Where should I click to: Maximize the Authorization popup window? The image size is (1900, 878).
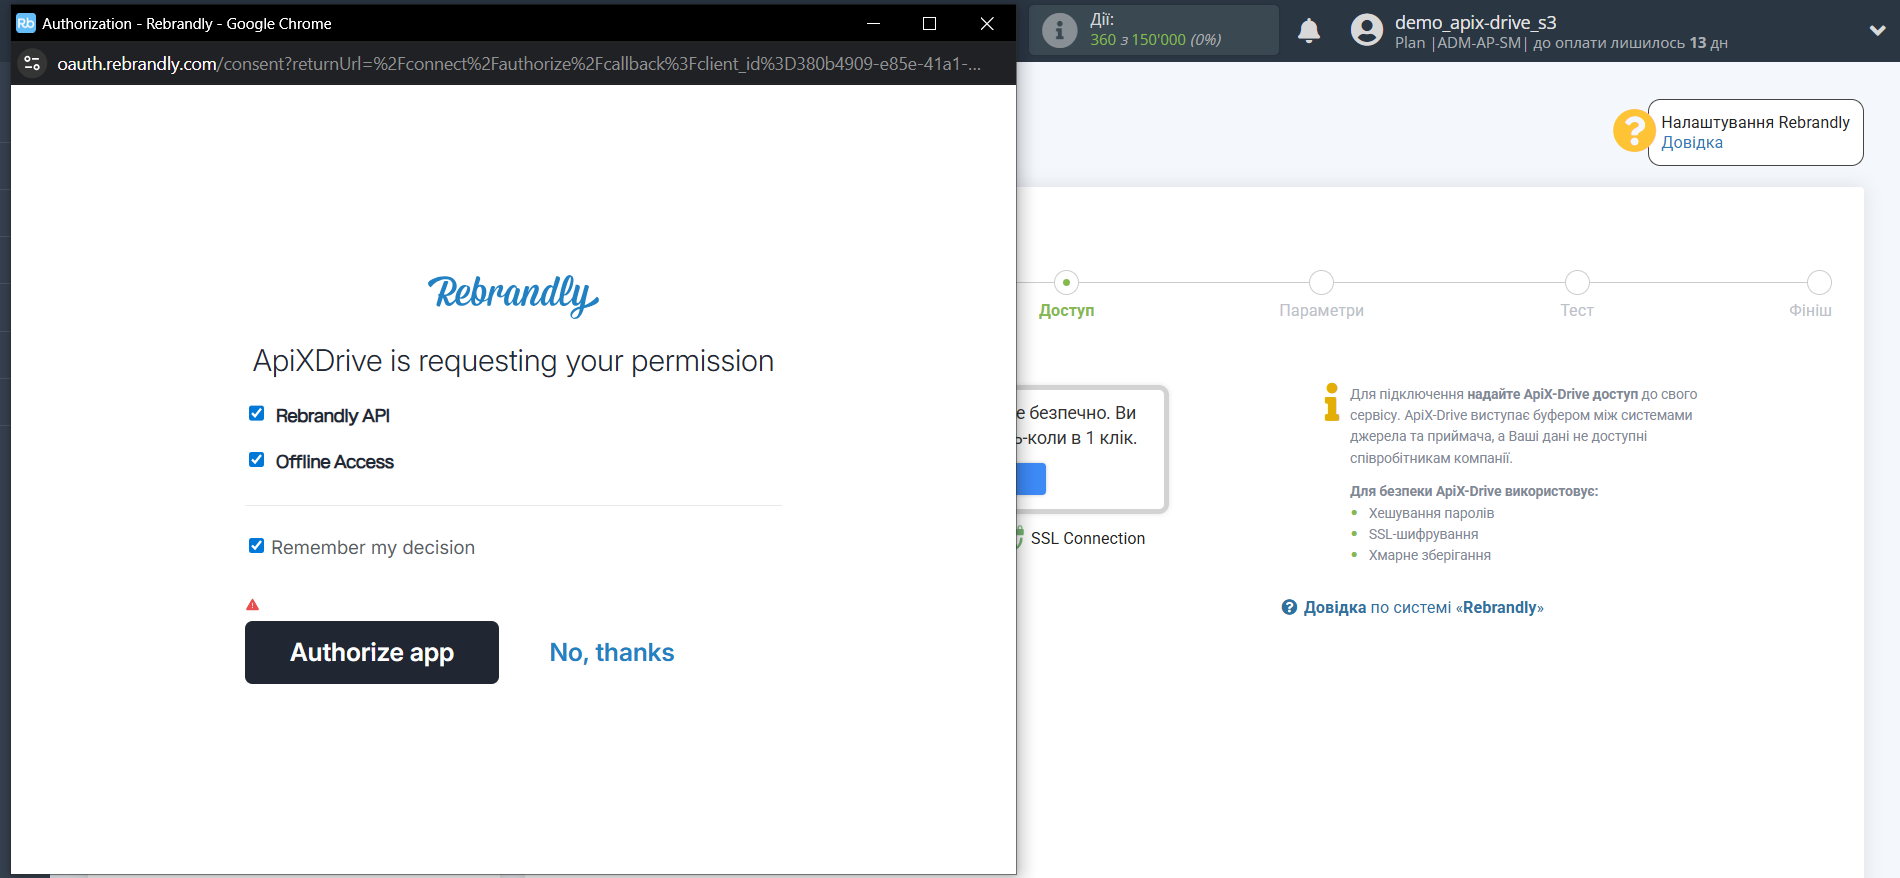pos(929,23)
